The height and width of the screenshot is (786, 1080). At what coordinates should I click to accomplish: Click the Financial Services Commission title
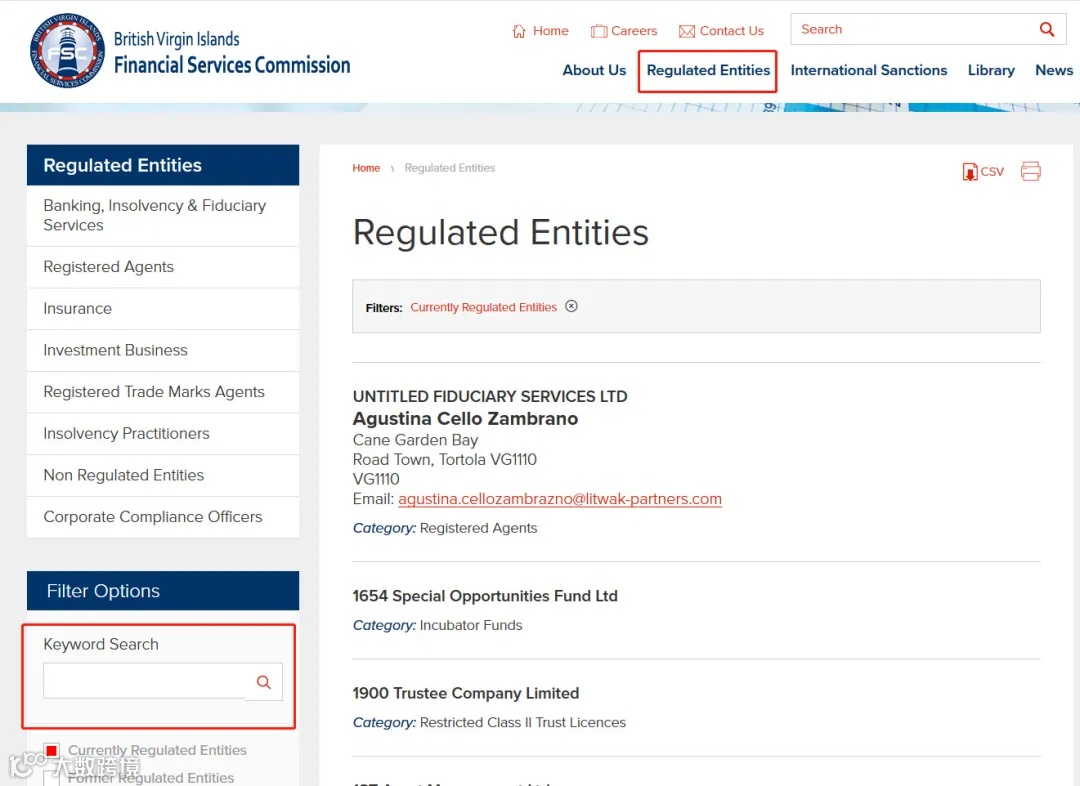coord(232,65)
